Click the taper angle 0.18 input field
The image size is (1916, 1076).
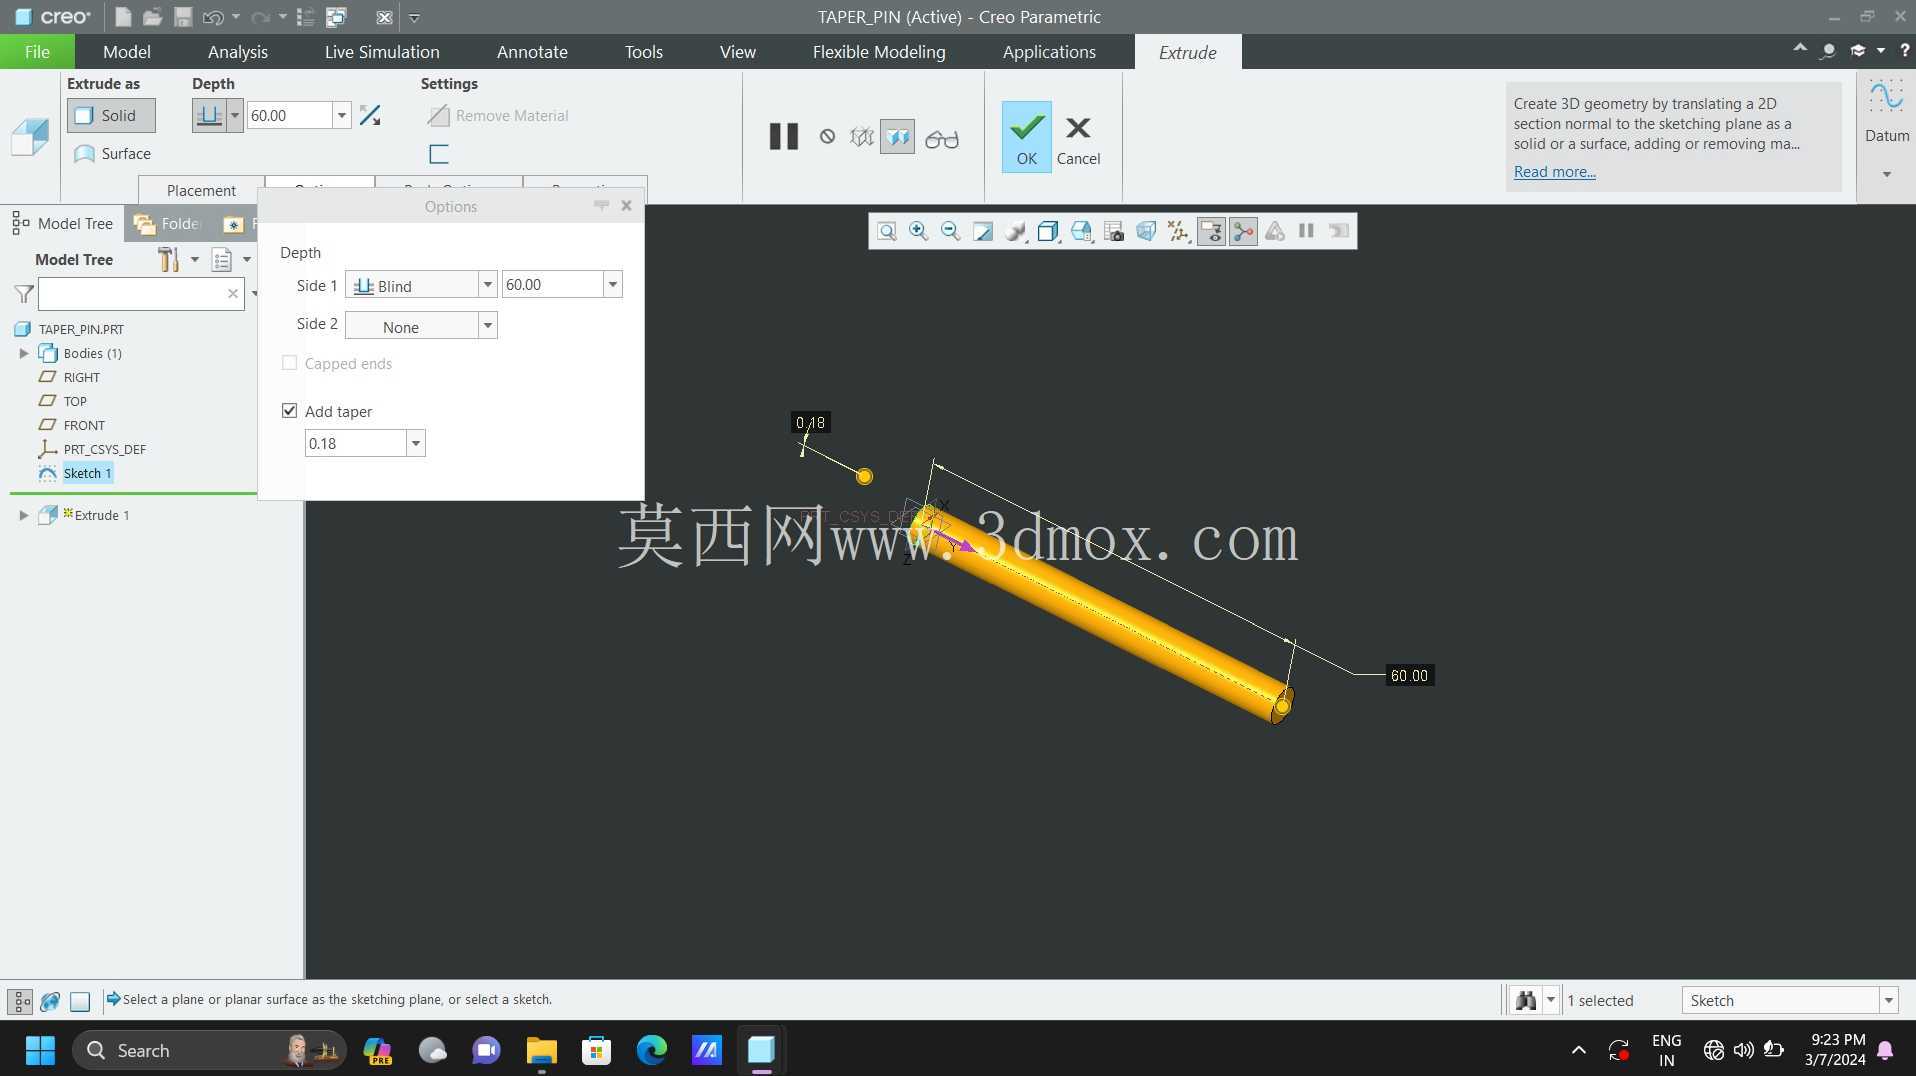click(x=355, y=443)
